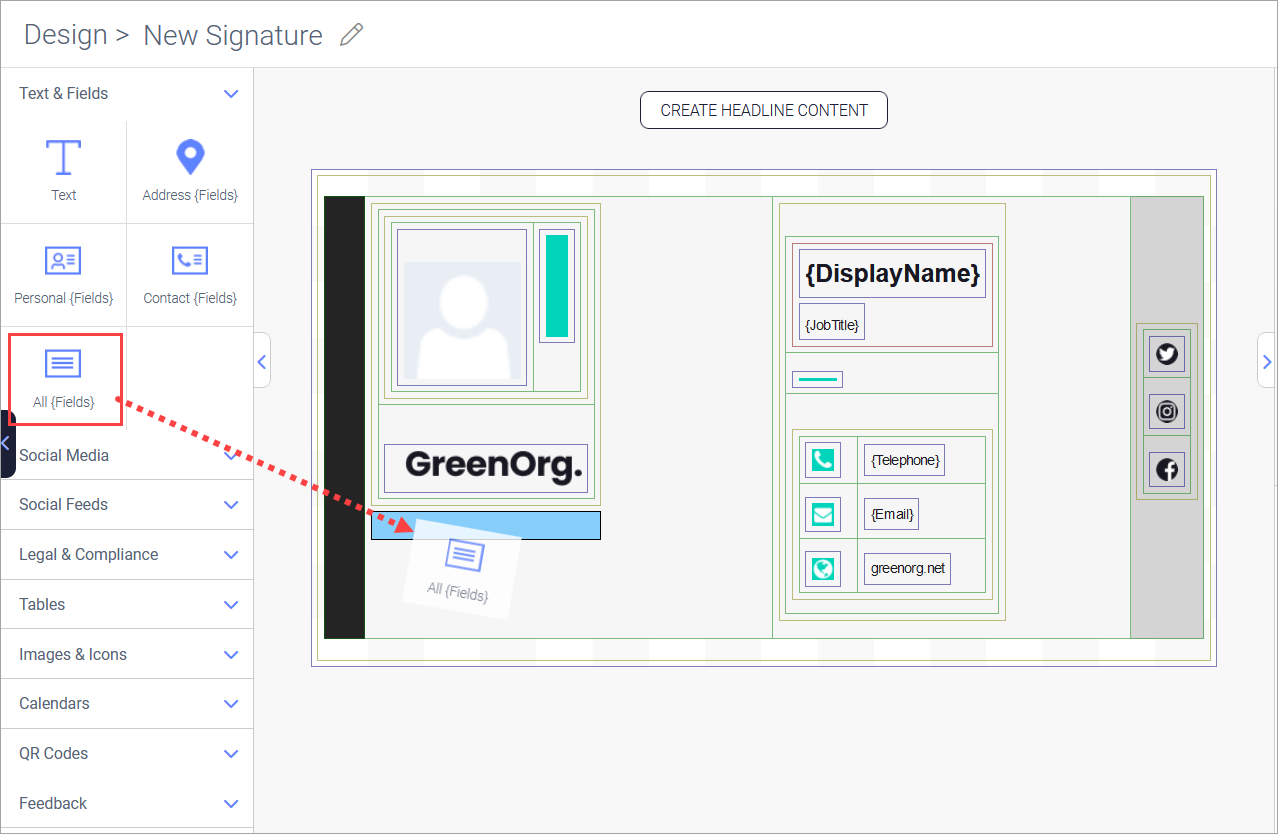Click the Facebook icon in the signature
Viewport: 1278px width, 834px height.
(x=1166, y=469)
